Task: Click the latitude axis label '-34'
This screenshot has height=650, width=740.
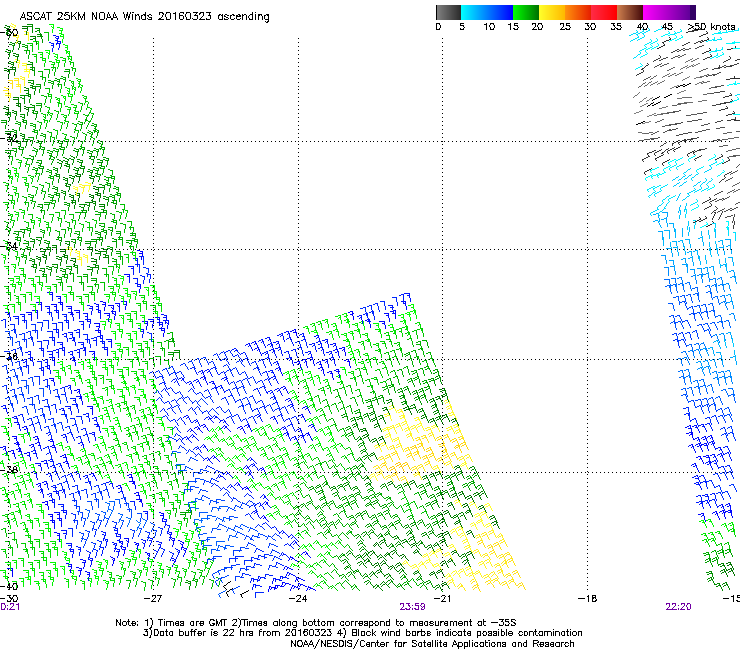Action: [9, 246]
